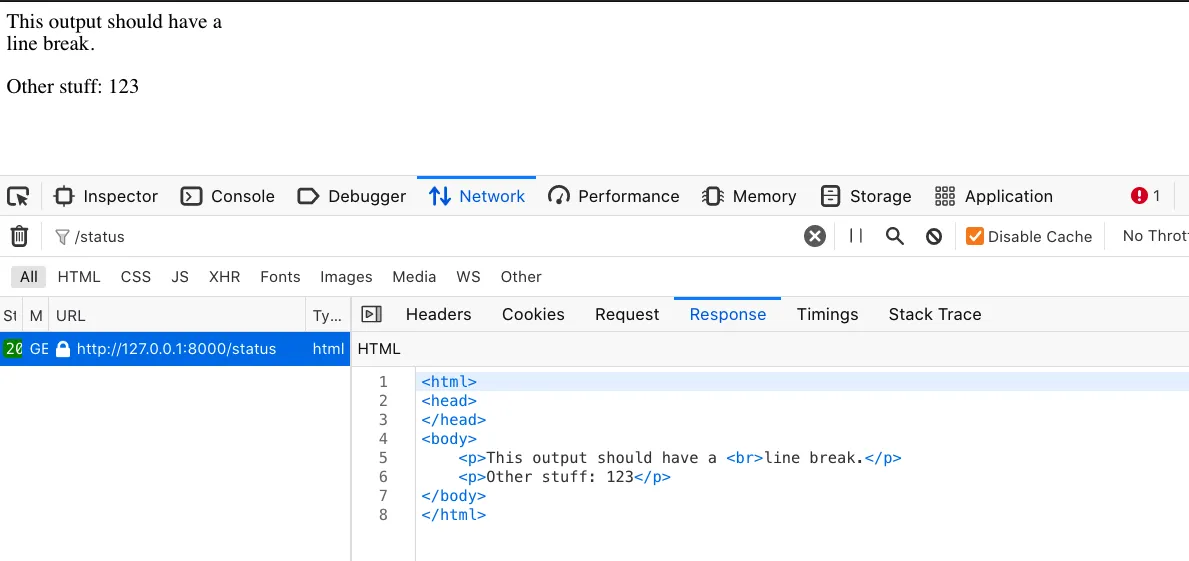Activate the element picker icon
The height and width of the screenshot is (561, 1189).
tap(18, 196)
